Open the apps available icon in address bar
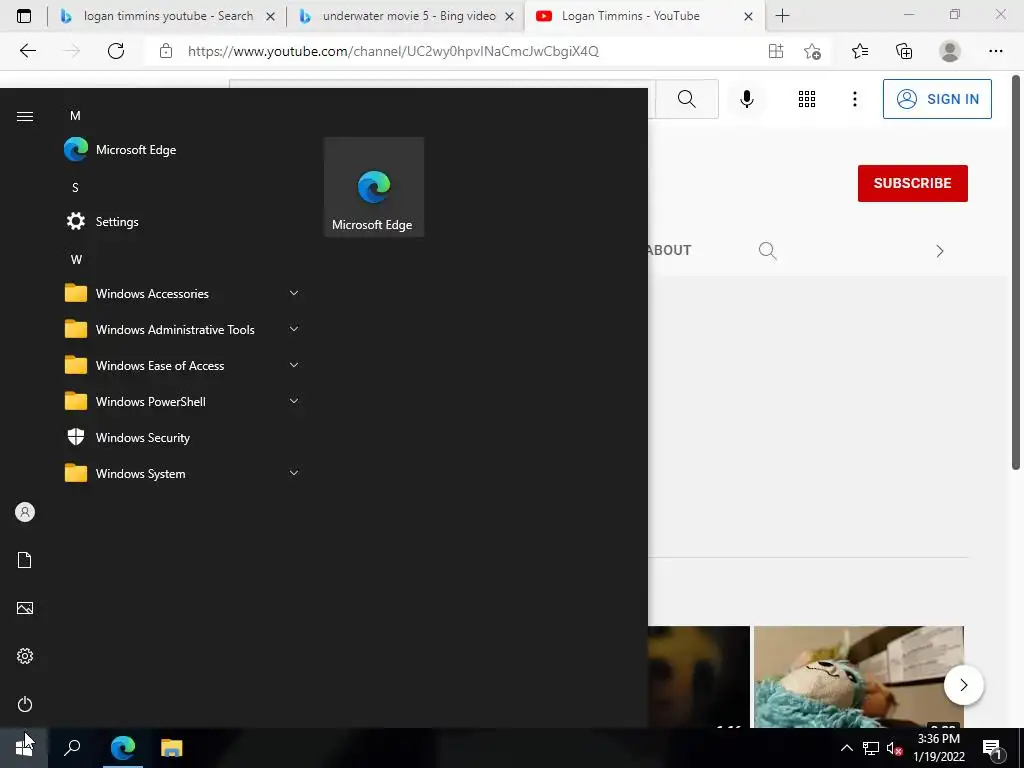 tap(776, 51)
